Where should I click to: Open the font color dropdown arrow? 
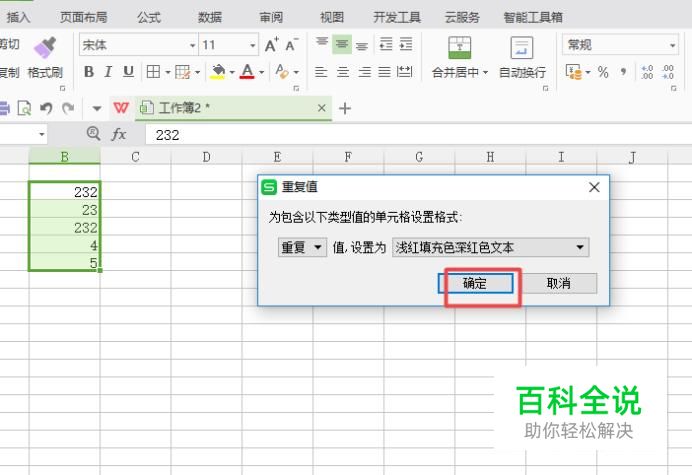click(261, 72)
